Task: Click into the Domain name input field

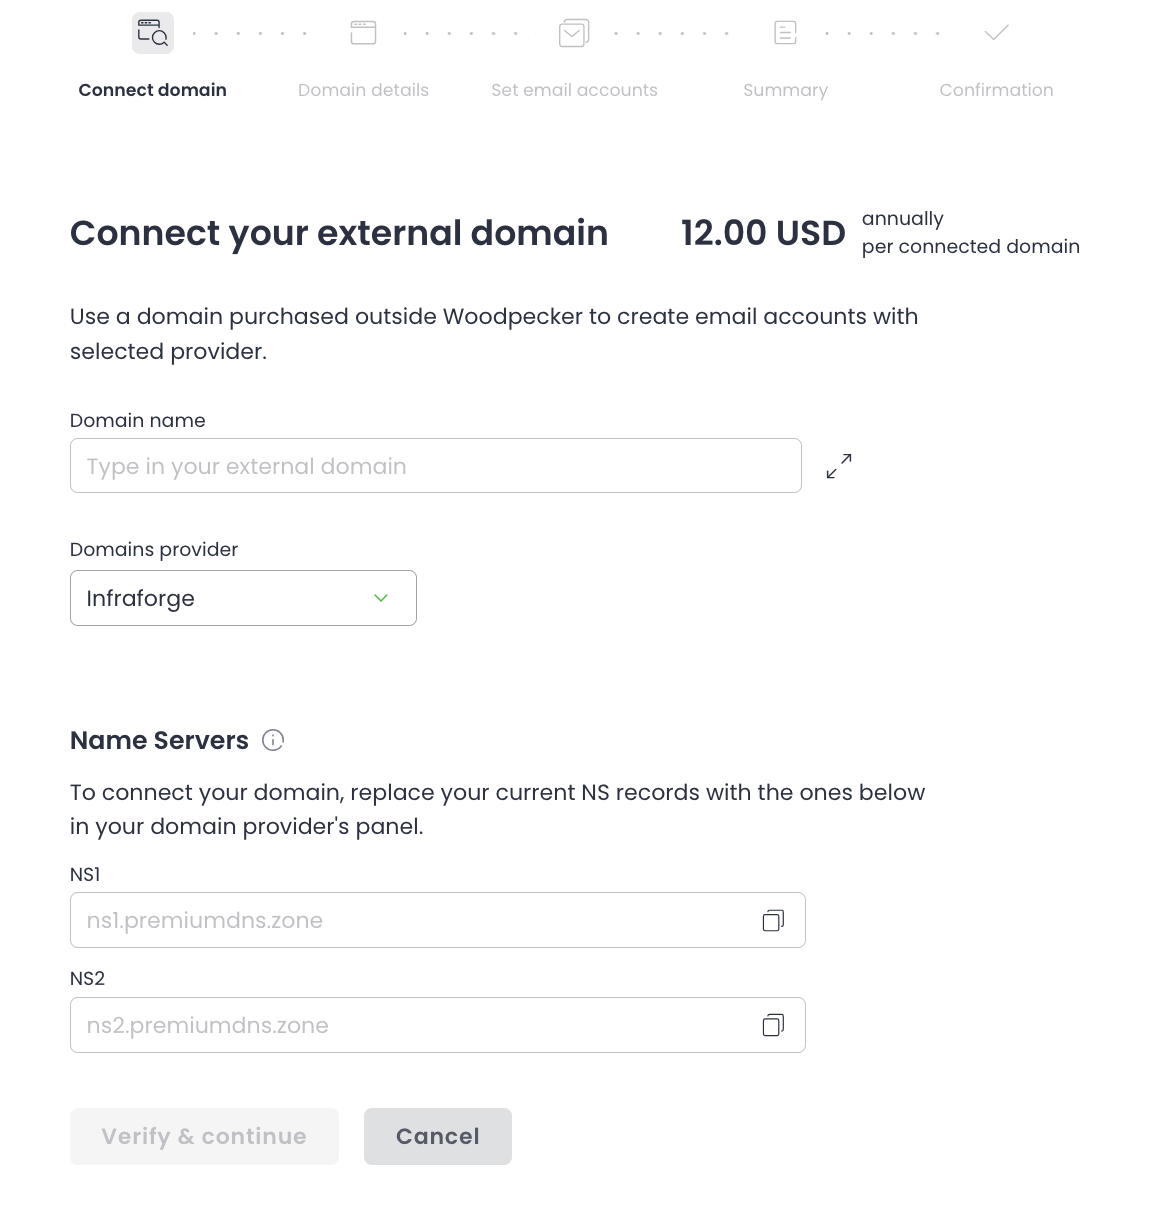Action: coord(435,466)
